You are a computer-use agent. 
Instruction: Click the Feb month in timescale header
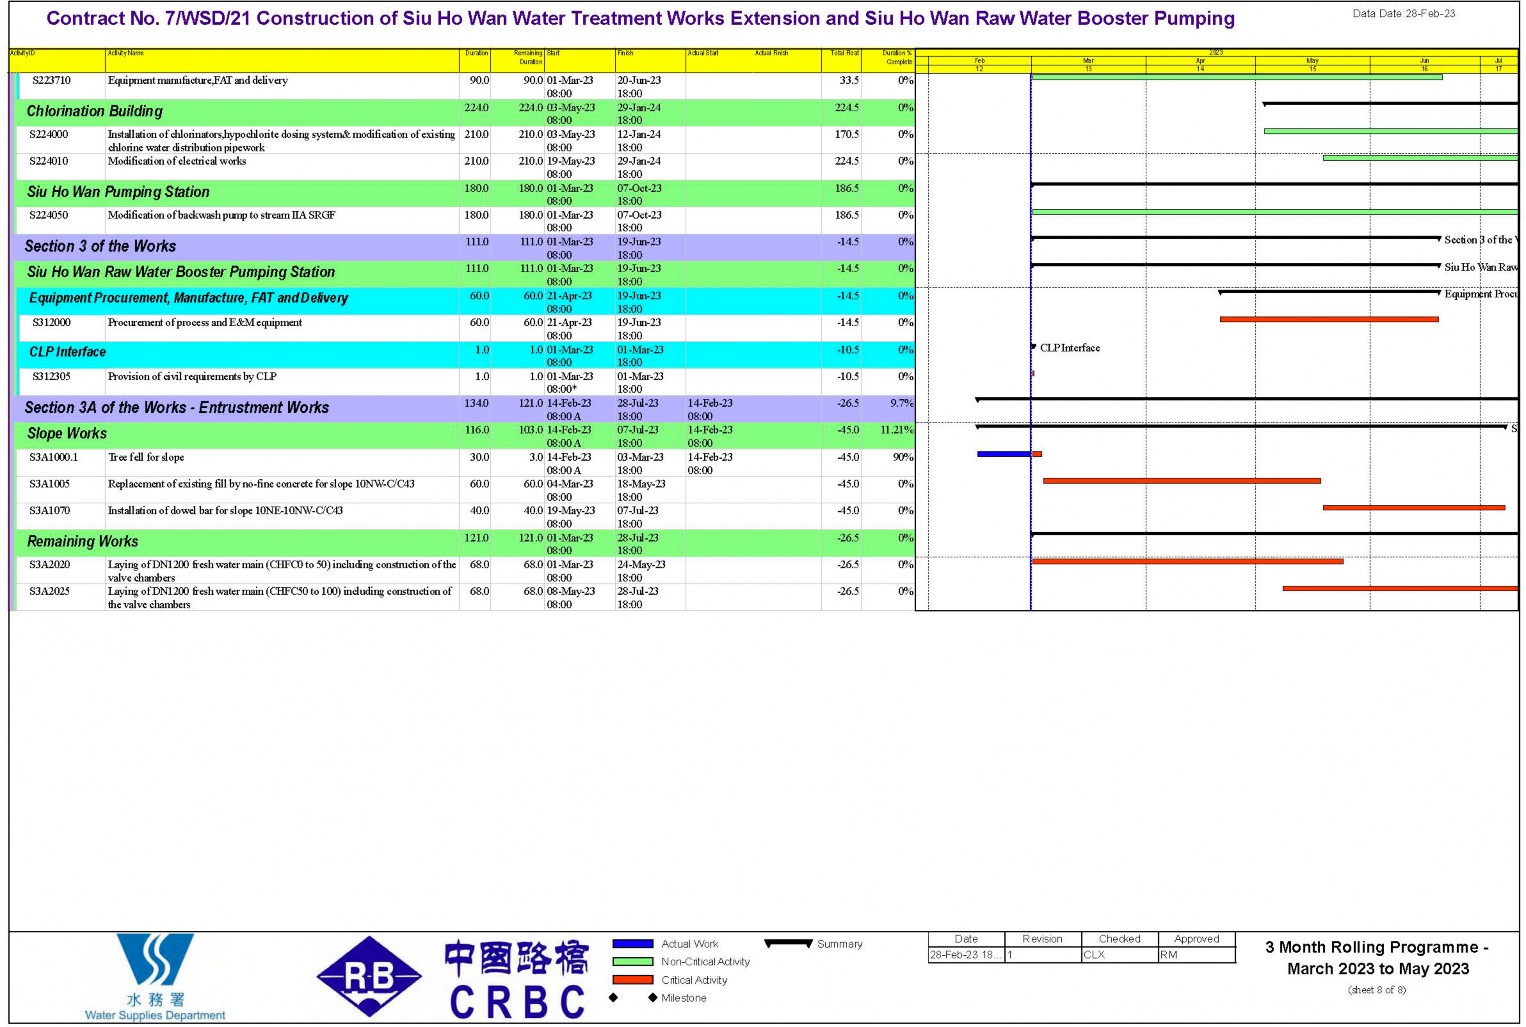979,65
